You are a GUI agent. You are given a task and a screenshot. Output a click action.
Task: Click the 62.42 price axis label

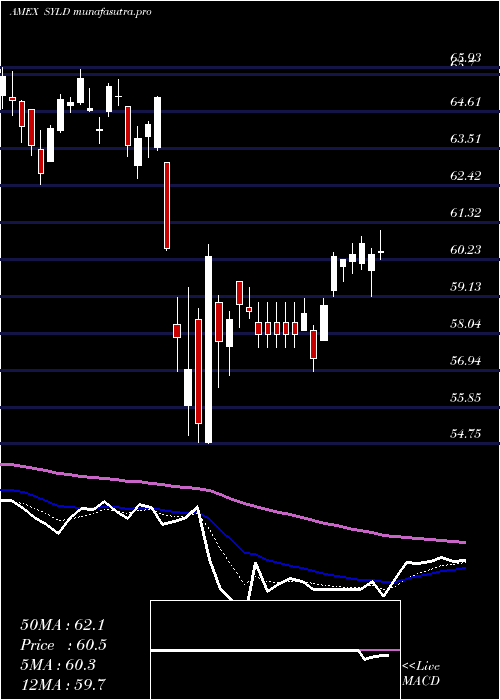(466, 175)
